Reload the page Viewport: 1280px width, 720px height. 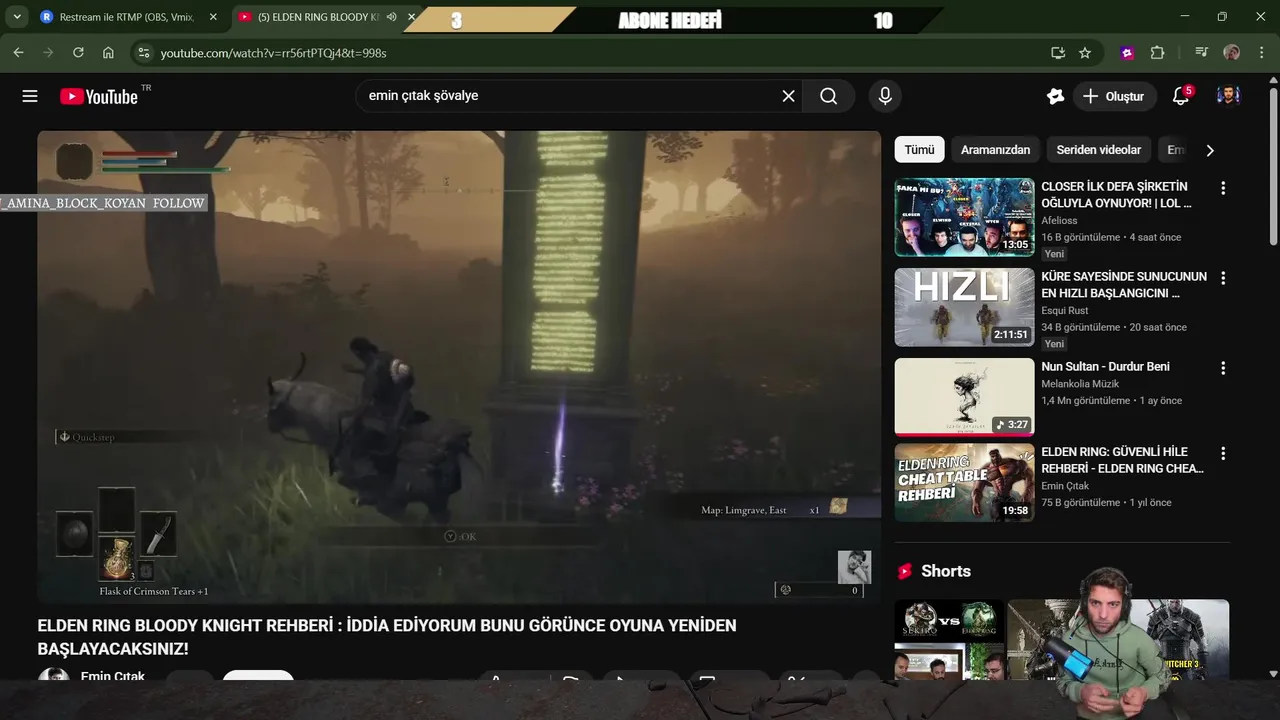coord(78,52)
